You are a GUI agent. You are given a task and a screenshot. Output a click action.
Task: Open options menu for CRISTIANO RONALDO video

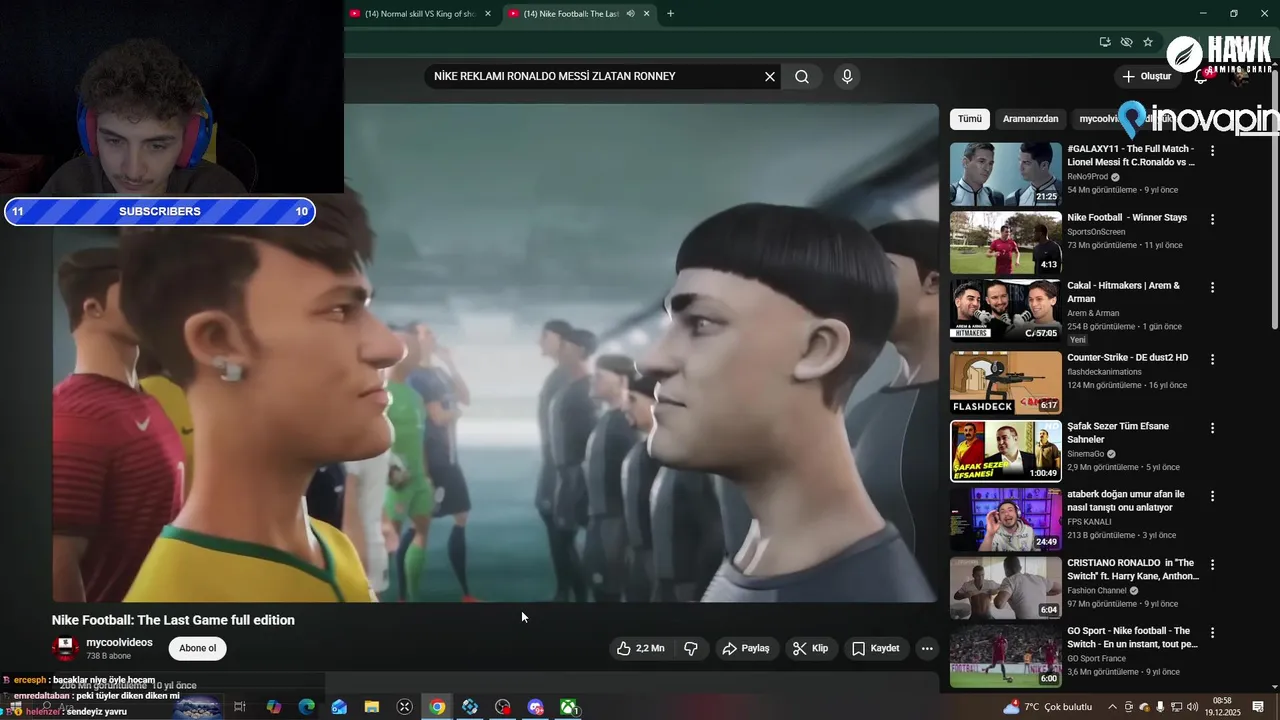point(1212,564)
